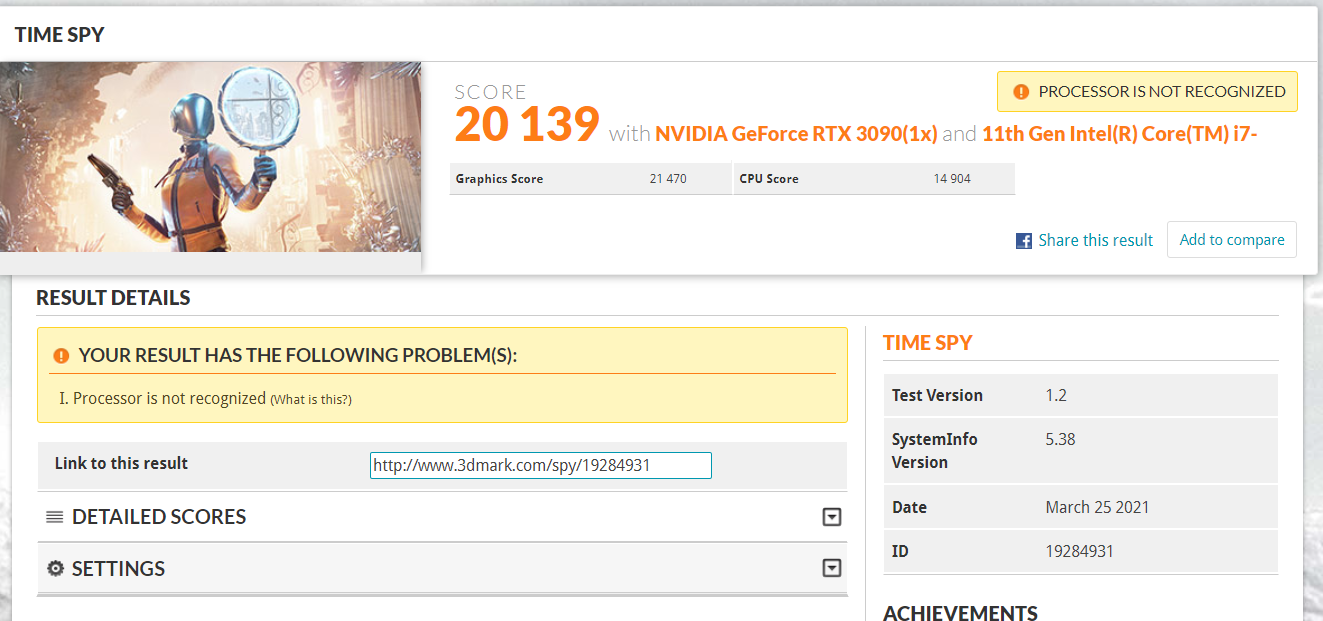Click the Link to this result label
This screenshot has height=621, width=1323.
click(x=121, y=463)
